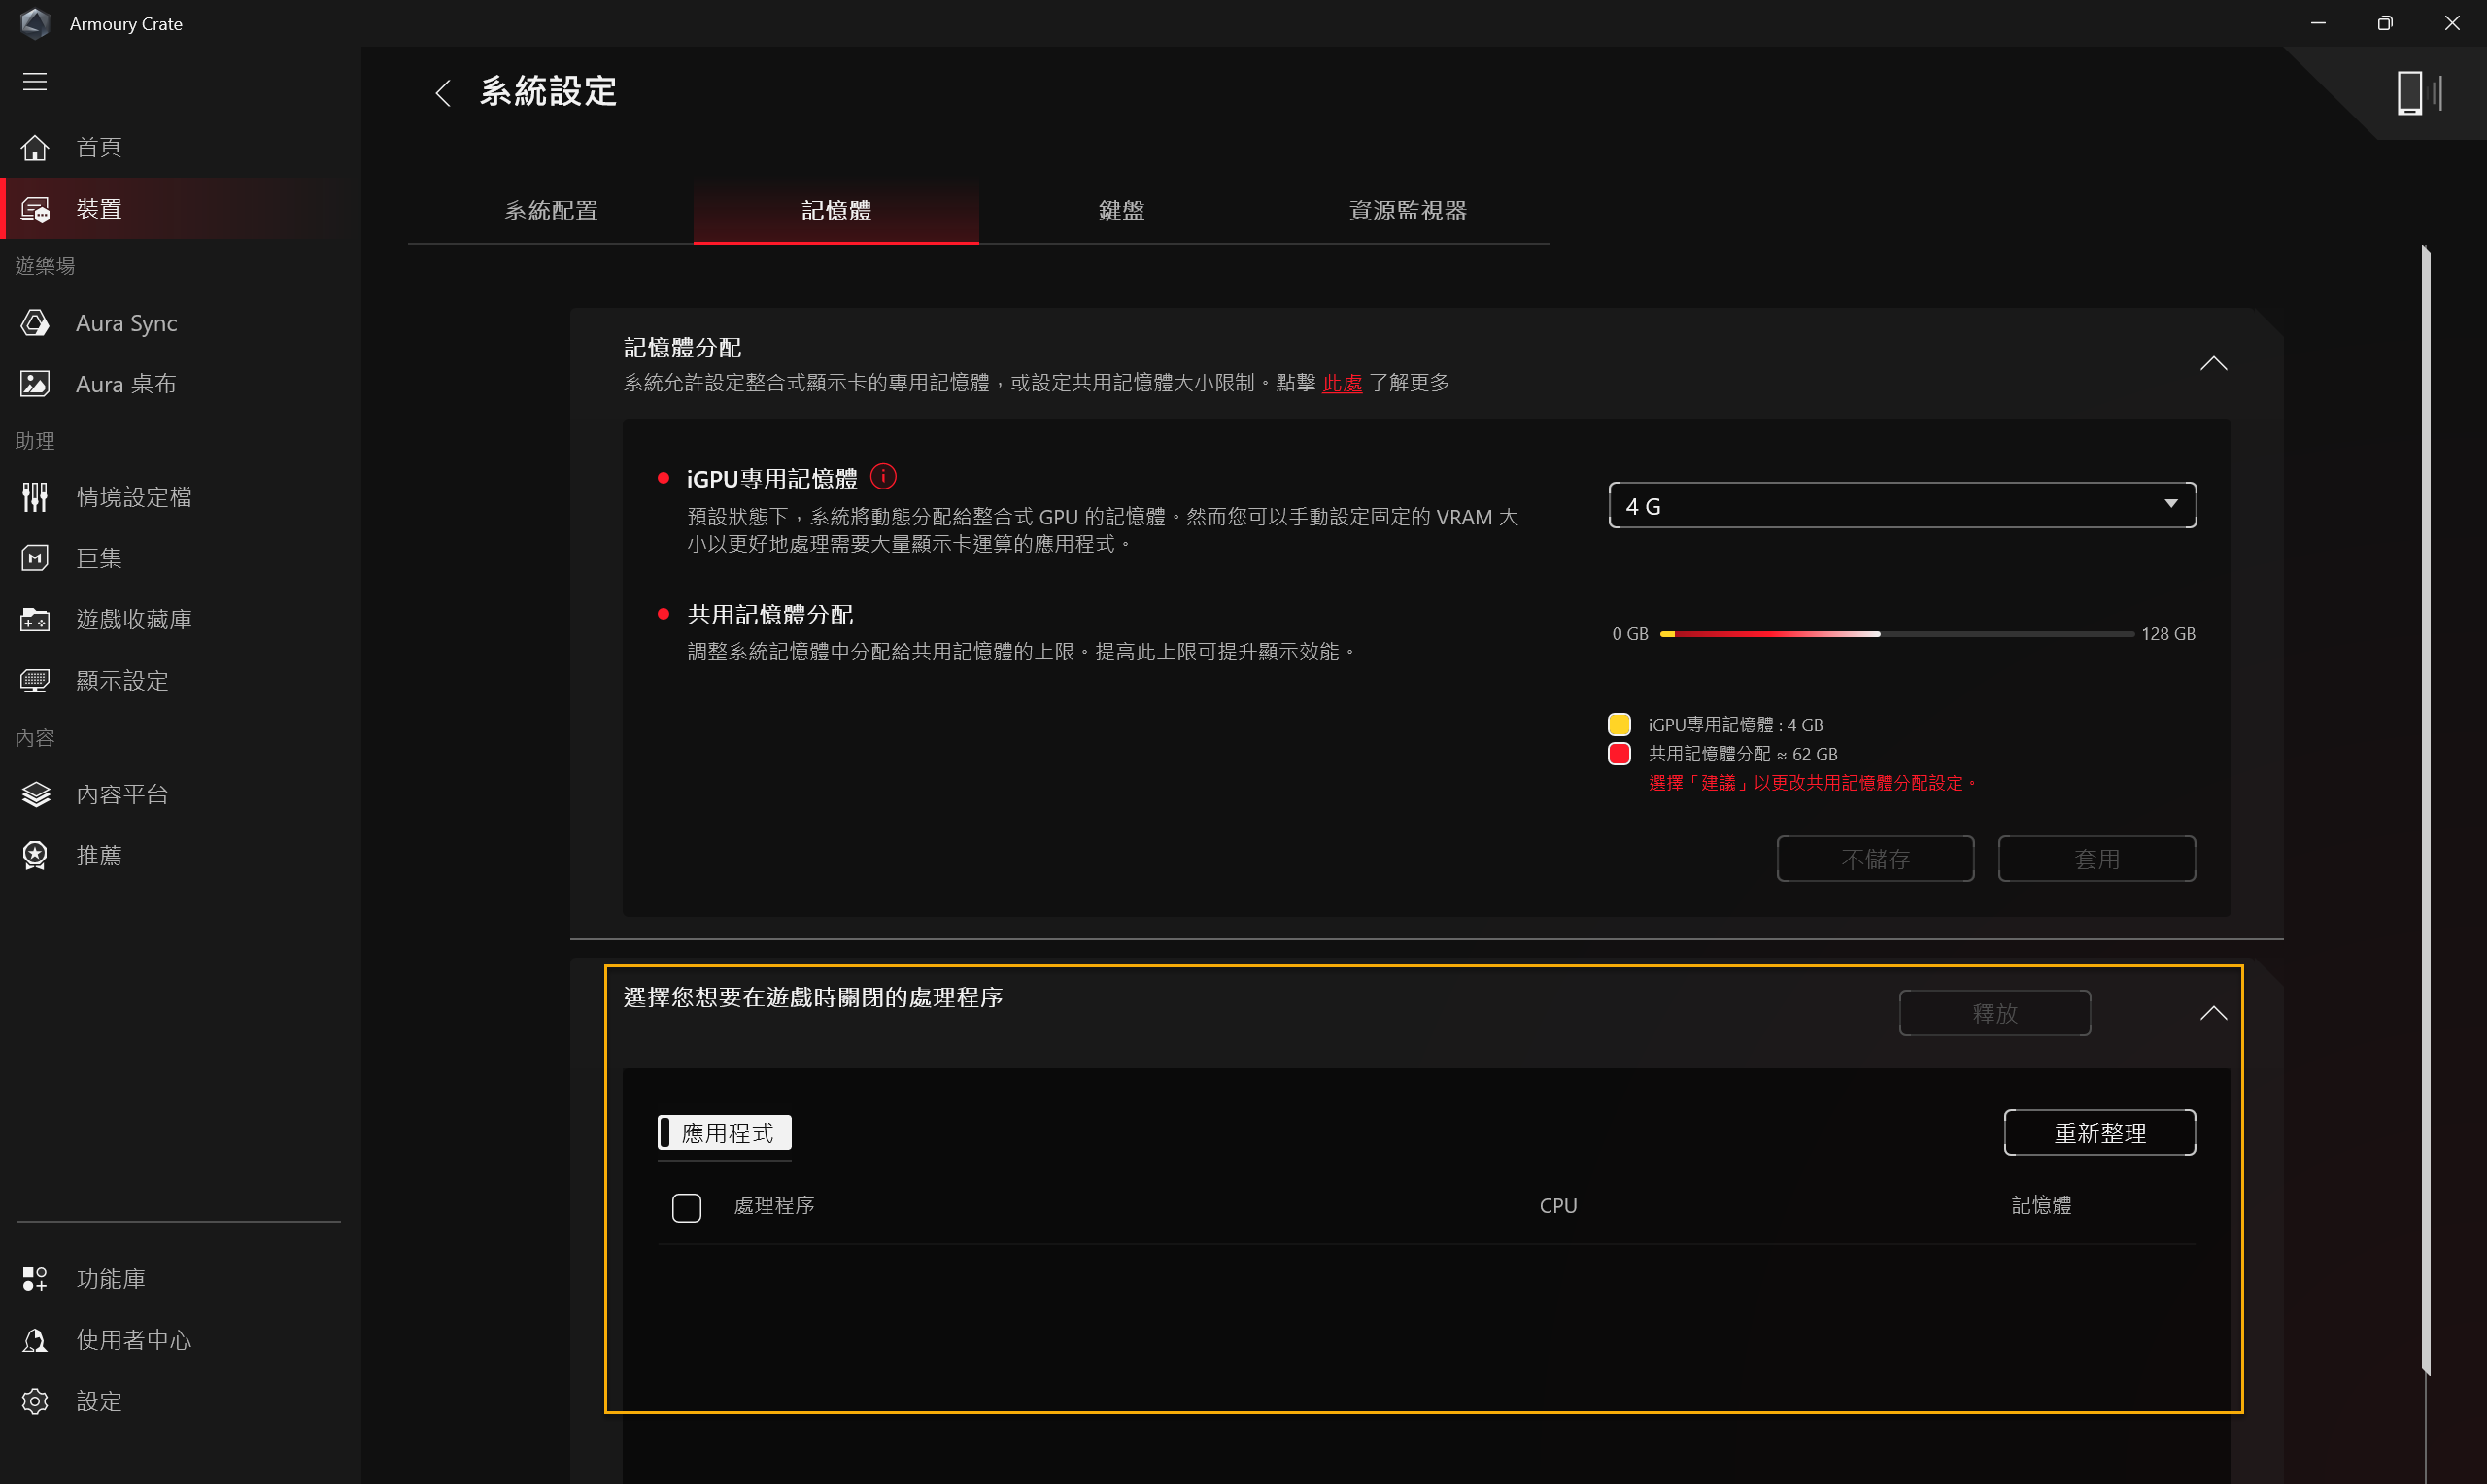
Task: Go back with the arrow icon
Action: click(x=444, y=93)
